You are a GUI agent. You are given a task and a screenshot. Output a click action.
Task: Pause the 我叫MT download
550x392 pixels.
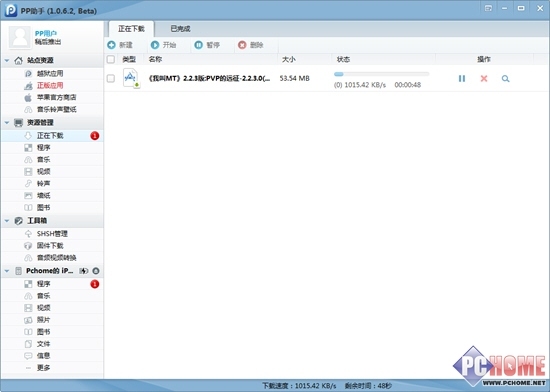(462, 79)
